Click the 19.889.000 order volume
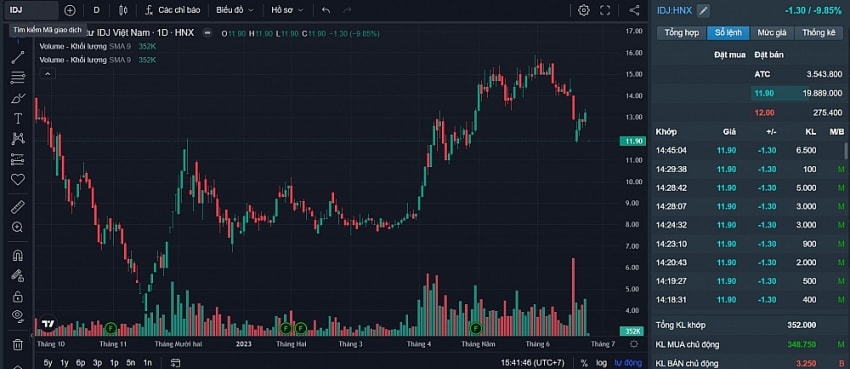The image size is (850, 369). pyautogui.click(x=822, y=93)
